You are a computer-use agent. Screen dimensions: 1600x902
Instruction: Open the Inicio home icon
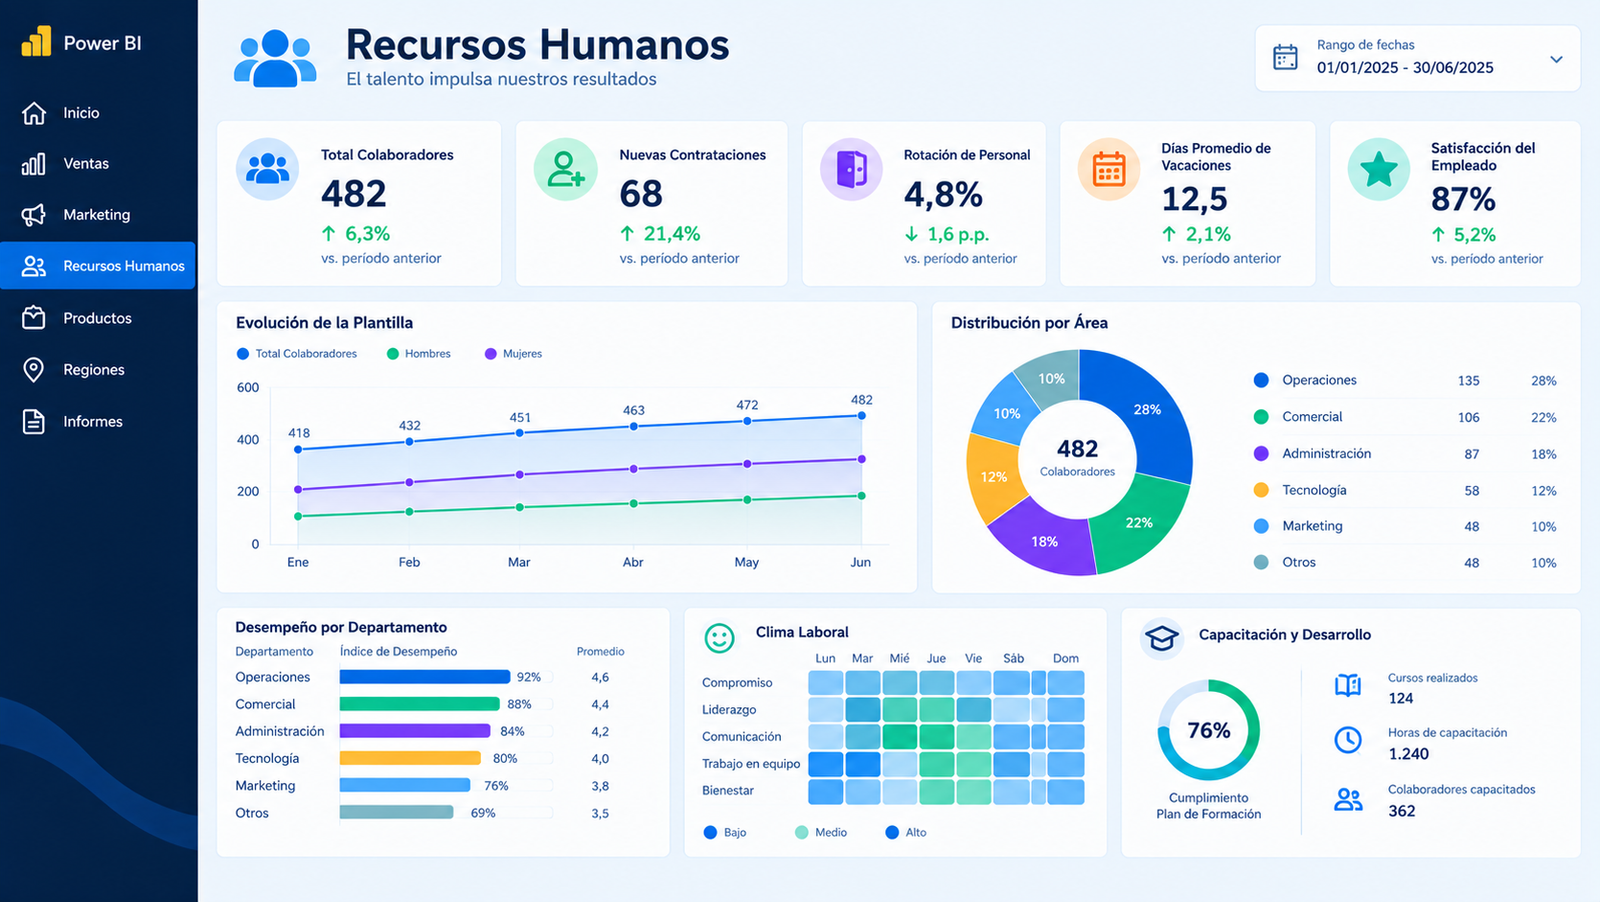point(34,113)
